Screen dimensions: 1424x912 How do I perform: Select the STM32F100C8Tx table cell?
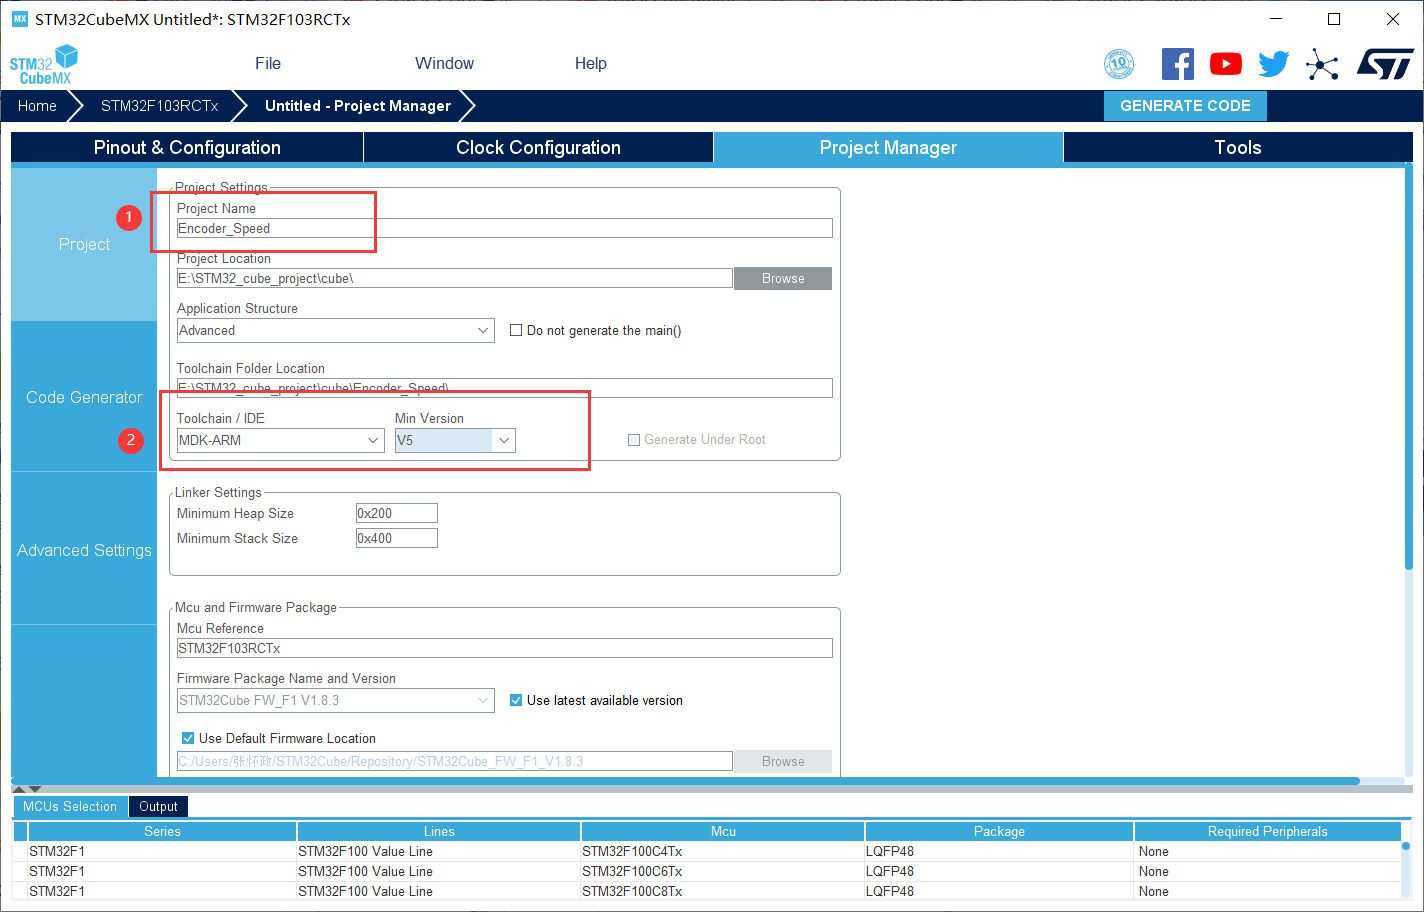pos(722,891)
